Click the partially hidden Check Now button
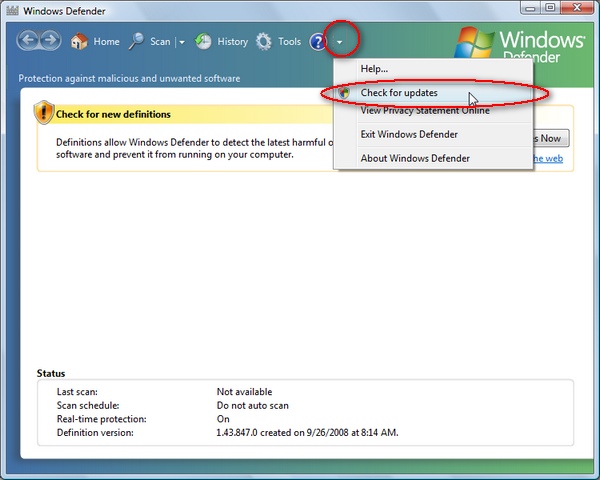The width and height of the screenshot is (600, 480). [551, 138]
